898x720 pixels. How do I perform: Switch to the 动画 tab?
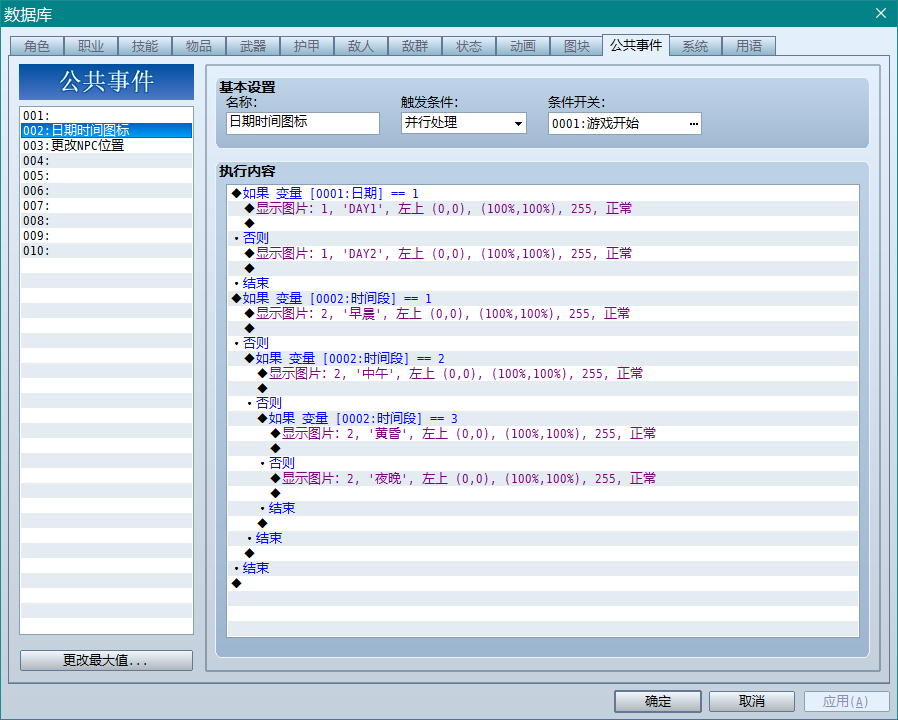coord(522,46)
